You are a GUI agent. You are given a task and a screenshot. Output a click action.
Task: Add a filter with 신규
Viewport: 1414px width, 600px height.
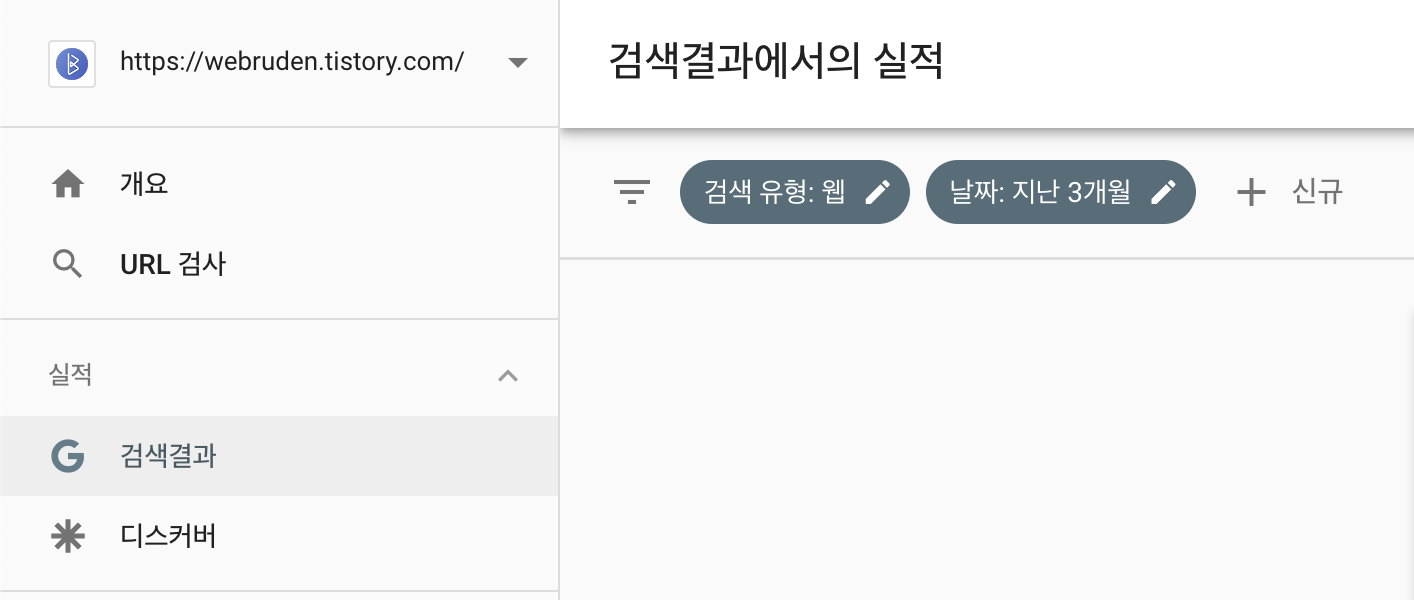[1289, 192]
